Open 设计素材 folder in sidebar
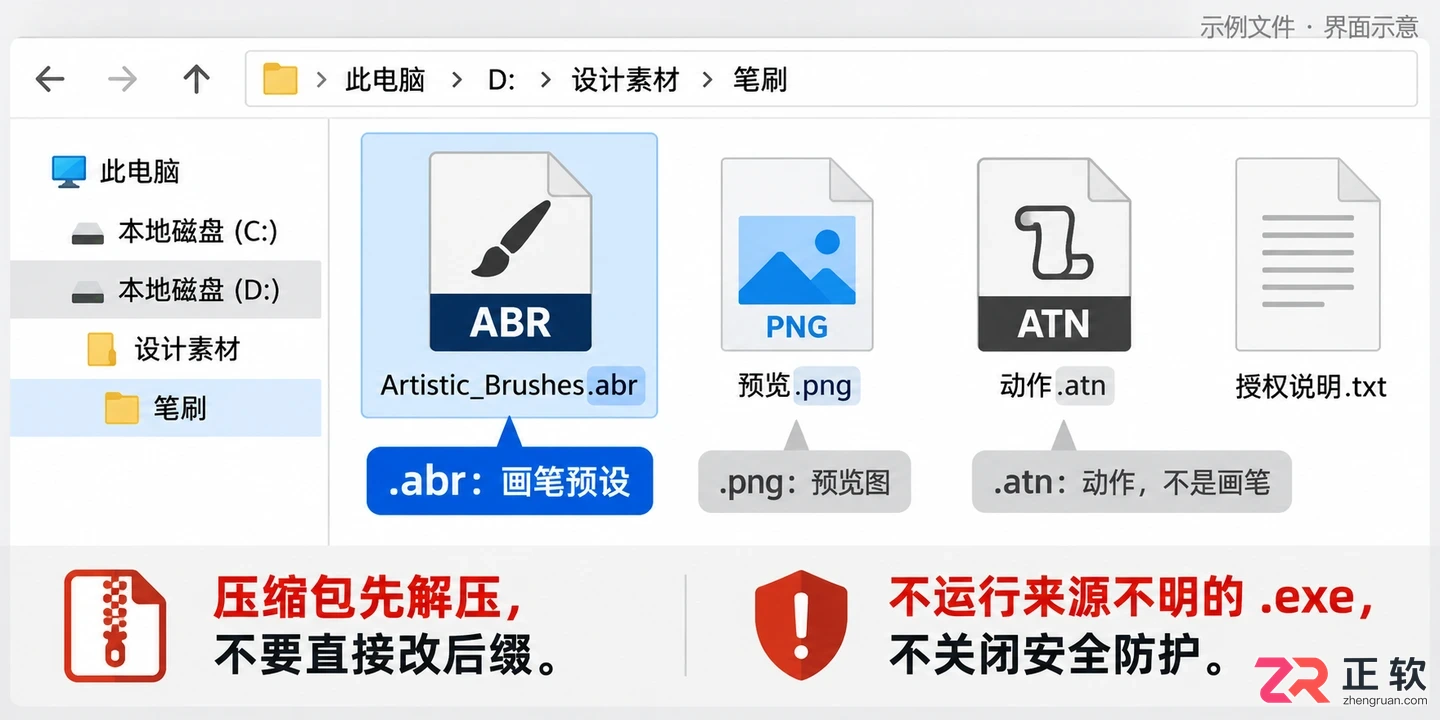The image size is (1440, 720). click(x=166, y=349)
